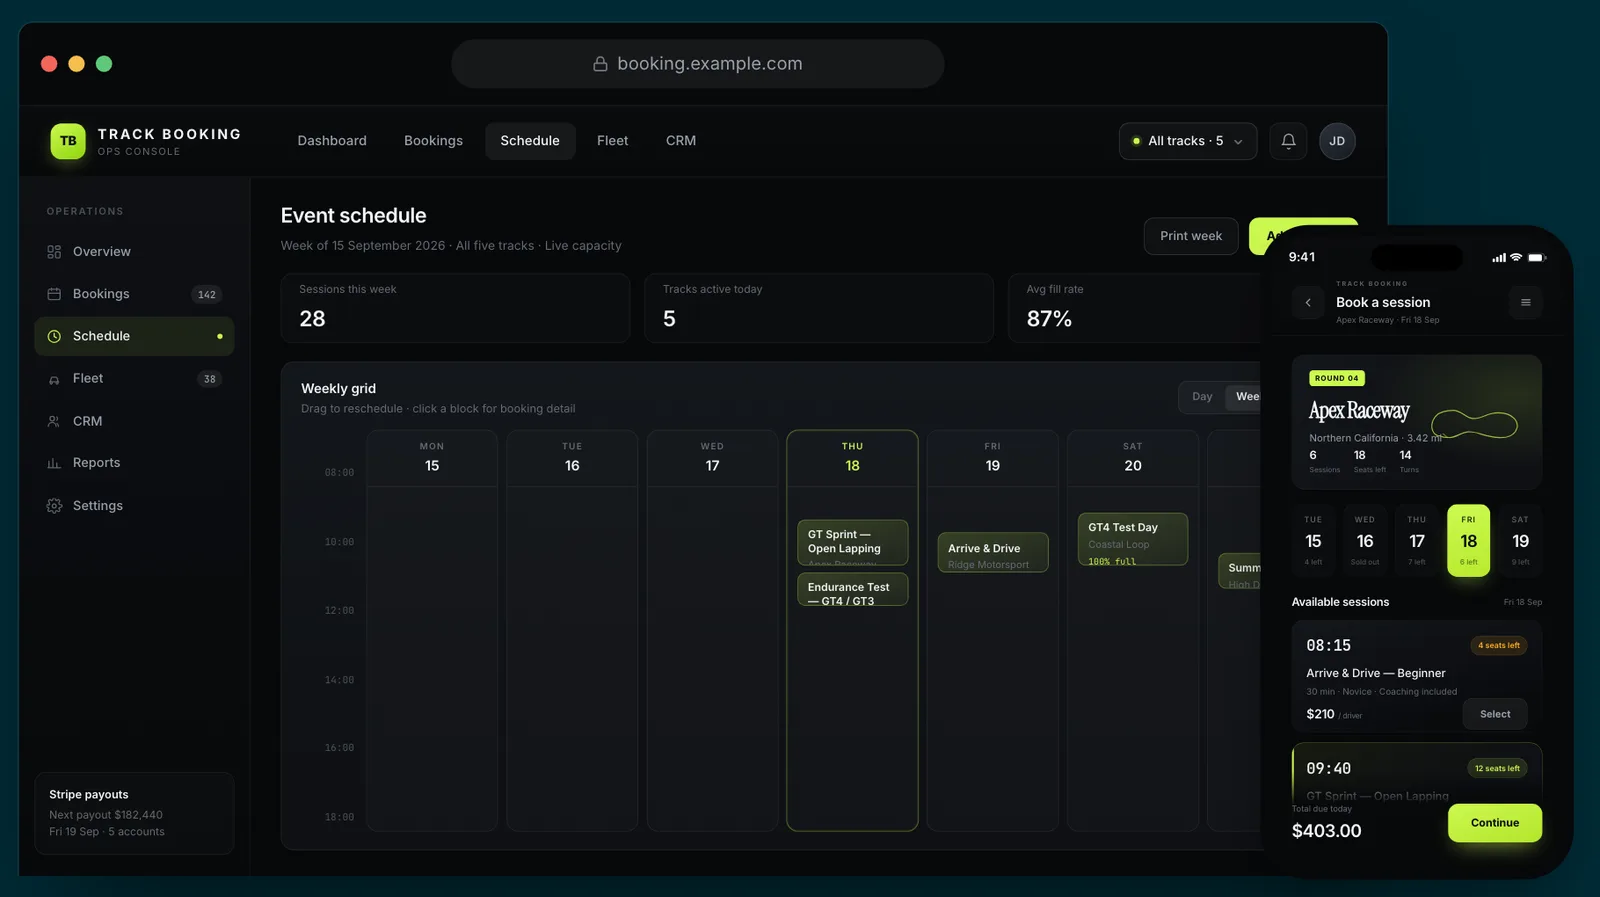
Task: Open the Bookings tab in top nav
Action: coord(433,141)
